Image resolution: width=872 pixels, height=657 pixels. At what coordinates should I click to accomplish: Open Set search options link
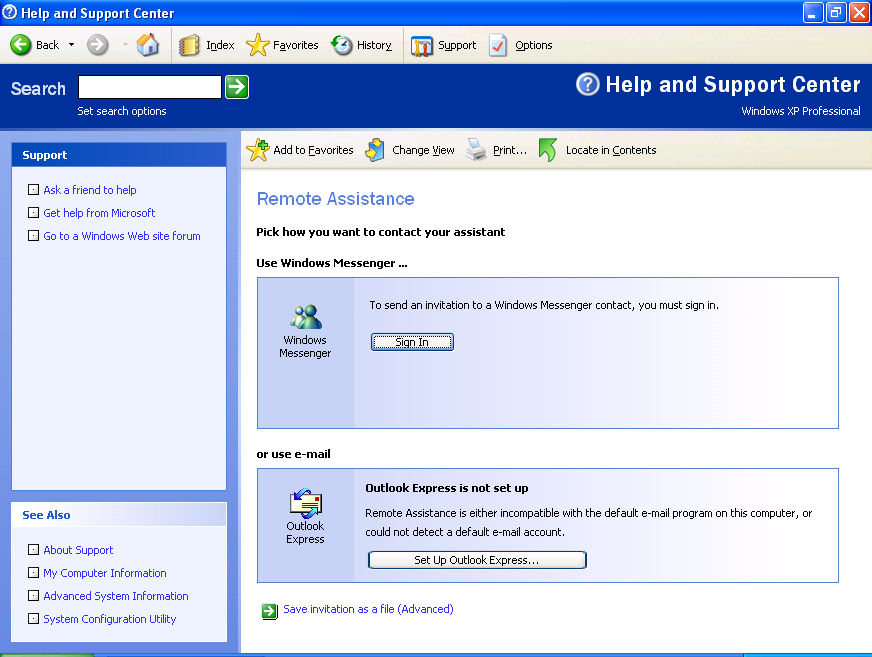(122, 111)
